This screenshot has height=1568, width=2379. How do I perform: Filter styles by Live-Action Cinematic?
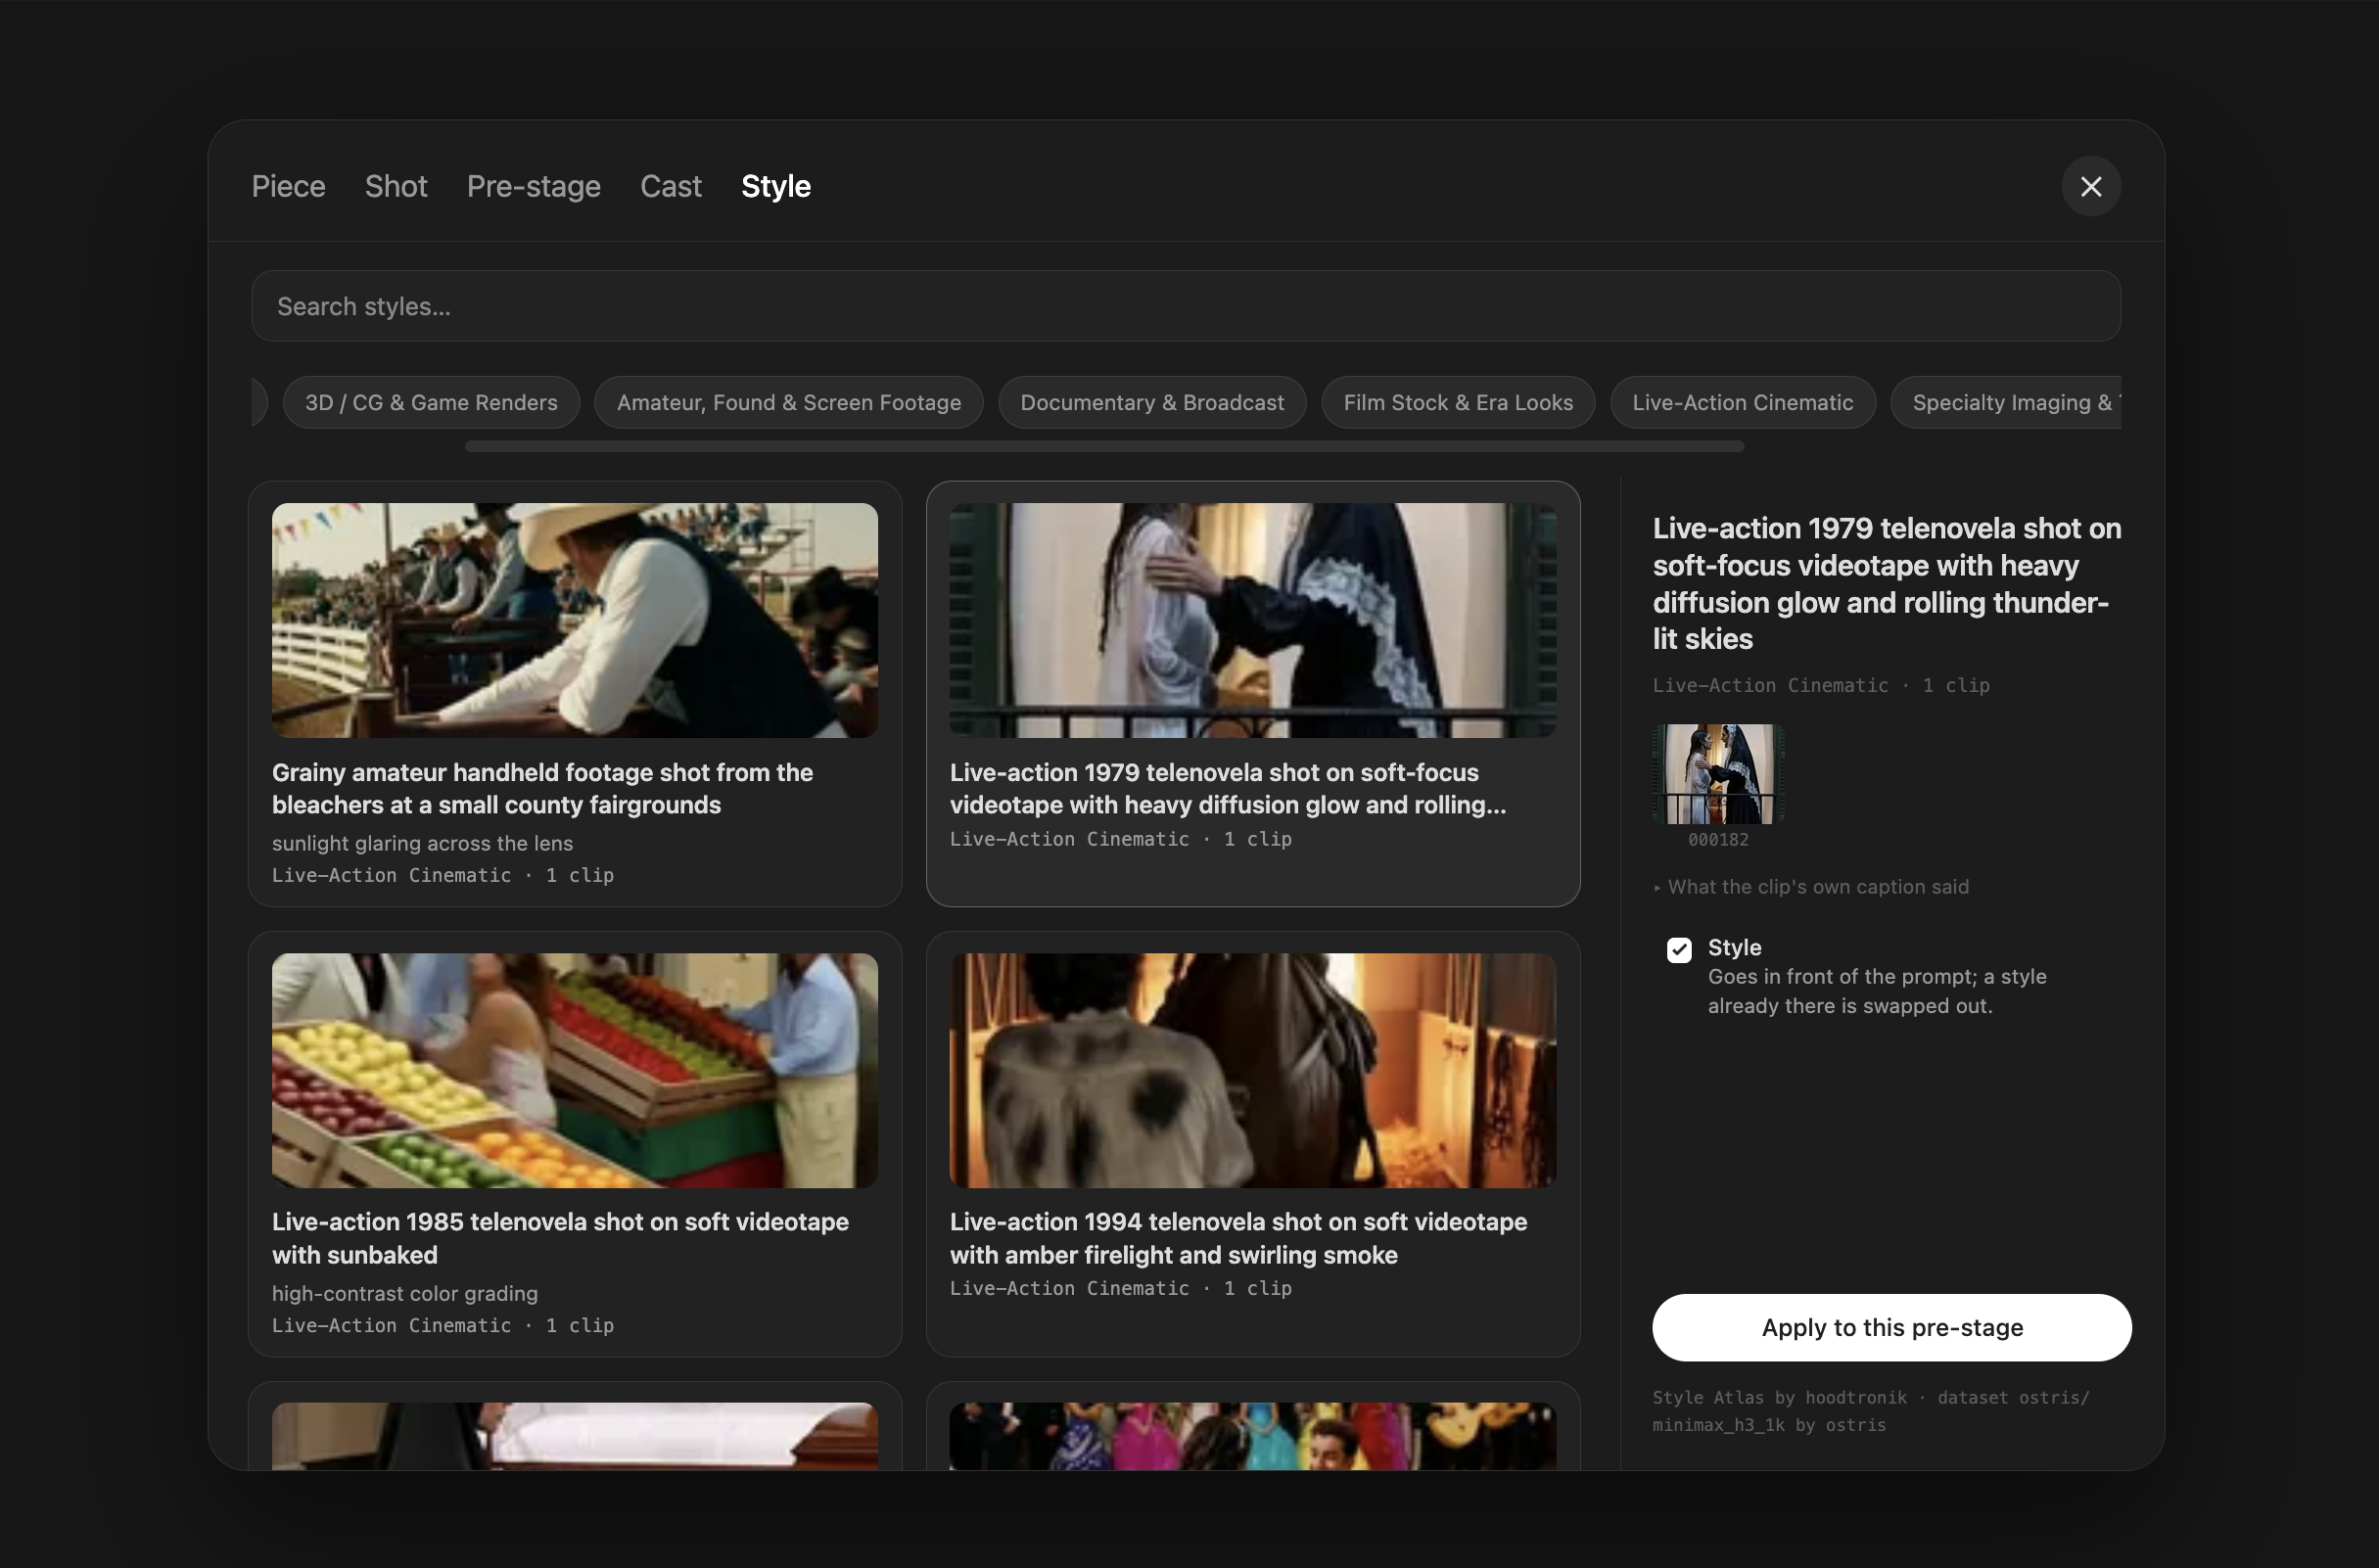tap(1742, 402)
